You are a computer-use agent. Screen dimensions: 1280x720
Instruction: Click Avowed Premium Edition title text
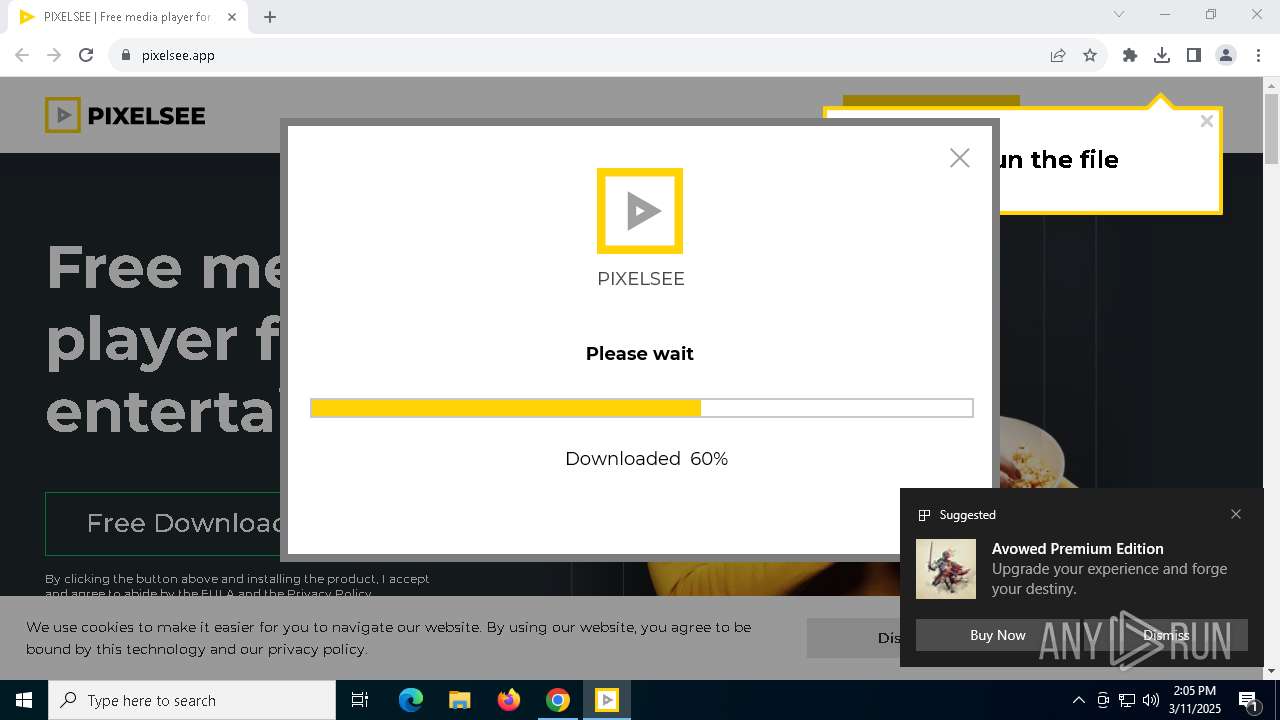[x=1078, y=548]
